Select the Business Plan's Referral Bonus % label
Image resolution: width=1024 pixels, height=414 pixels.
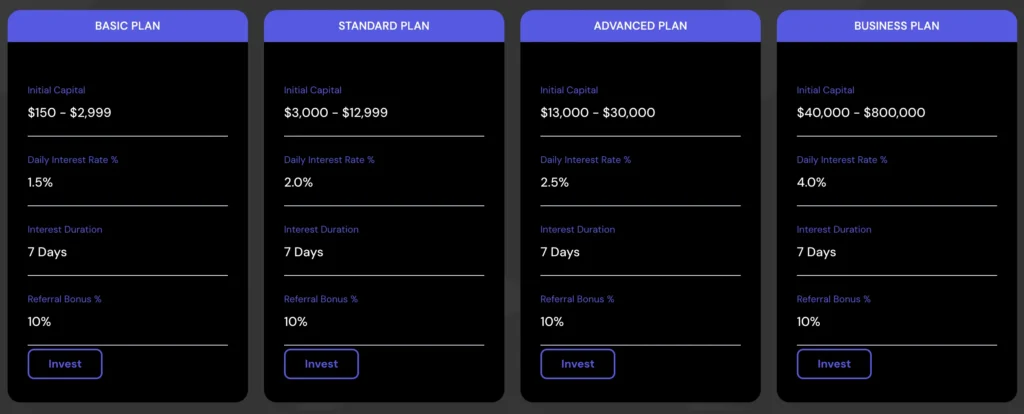834,299
